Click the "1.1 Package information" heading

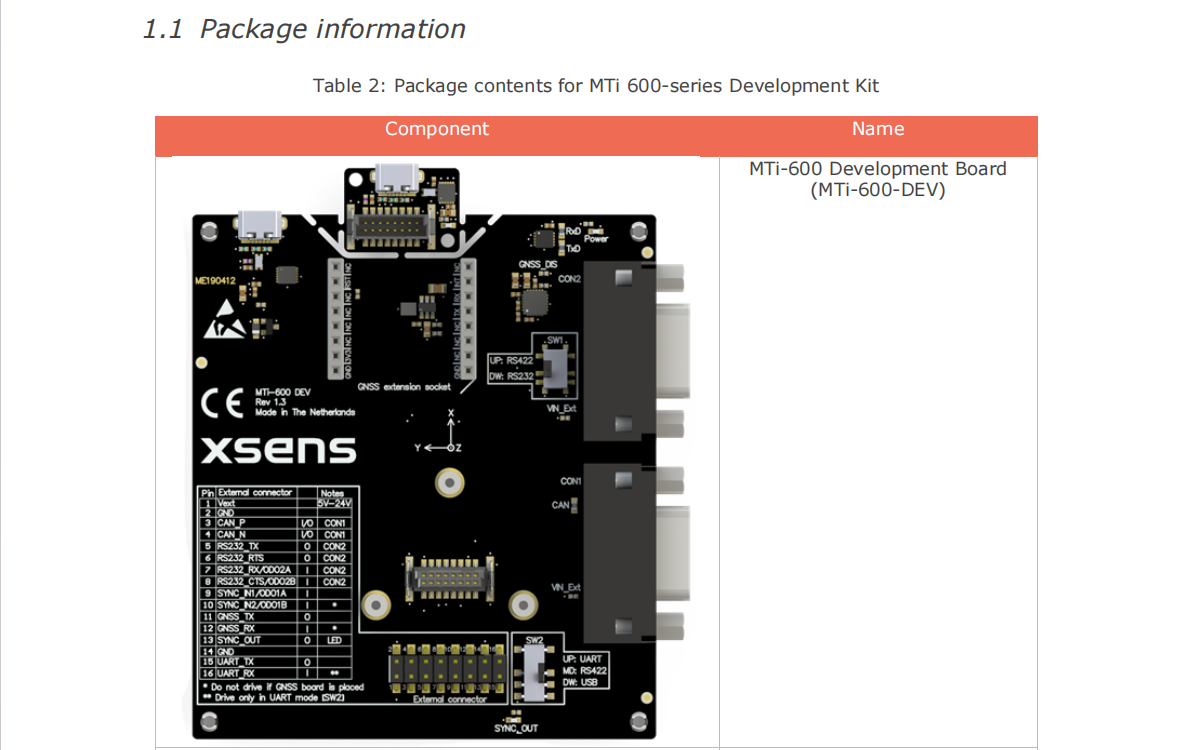[304, 30]
